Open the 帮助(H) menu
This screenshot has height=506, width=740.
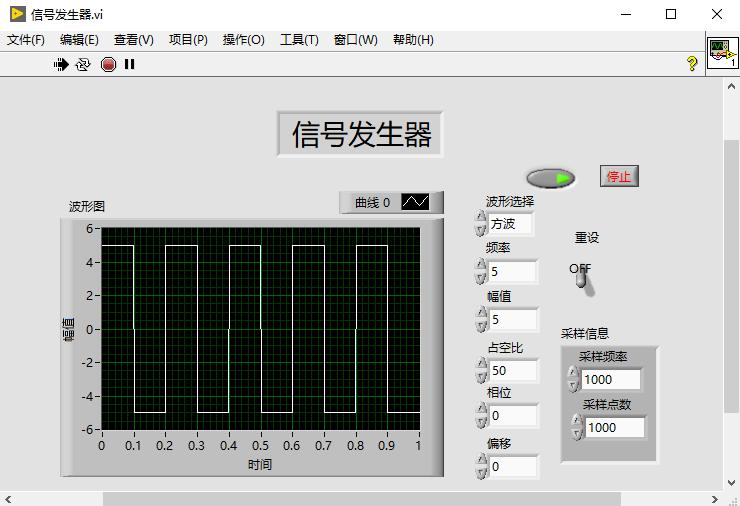[413, 40]
